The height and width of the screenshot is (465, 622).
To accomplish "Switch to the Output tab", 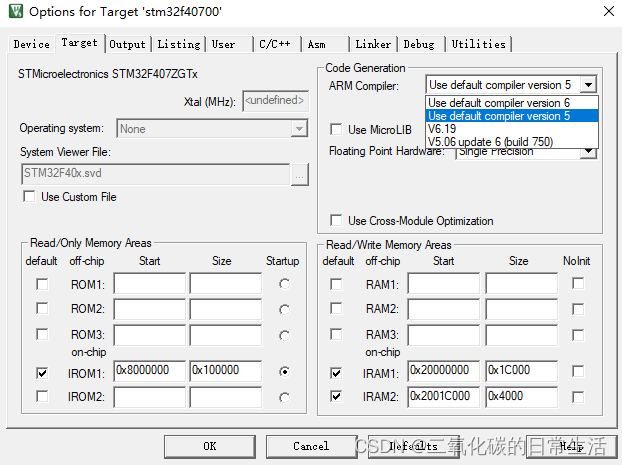I will pyautogui.click(x=127, y=44).
